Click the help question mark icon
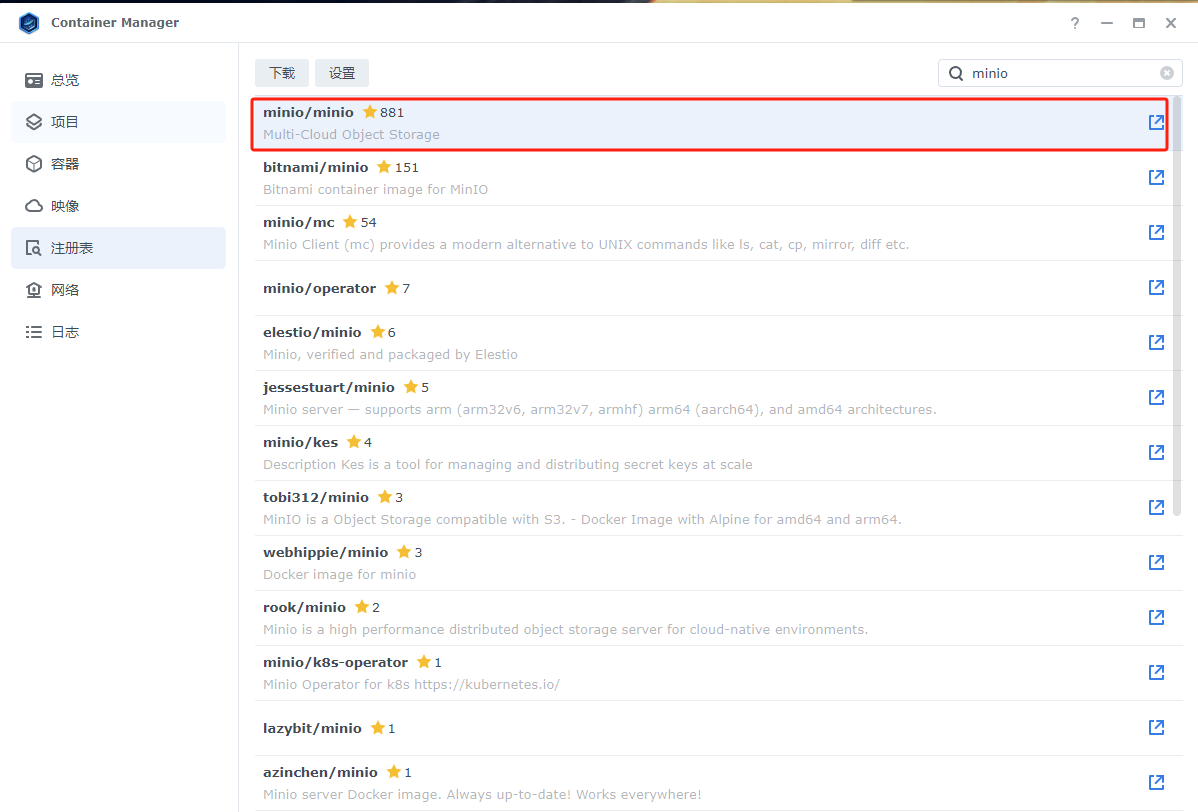 (1075, 23)
